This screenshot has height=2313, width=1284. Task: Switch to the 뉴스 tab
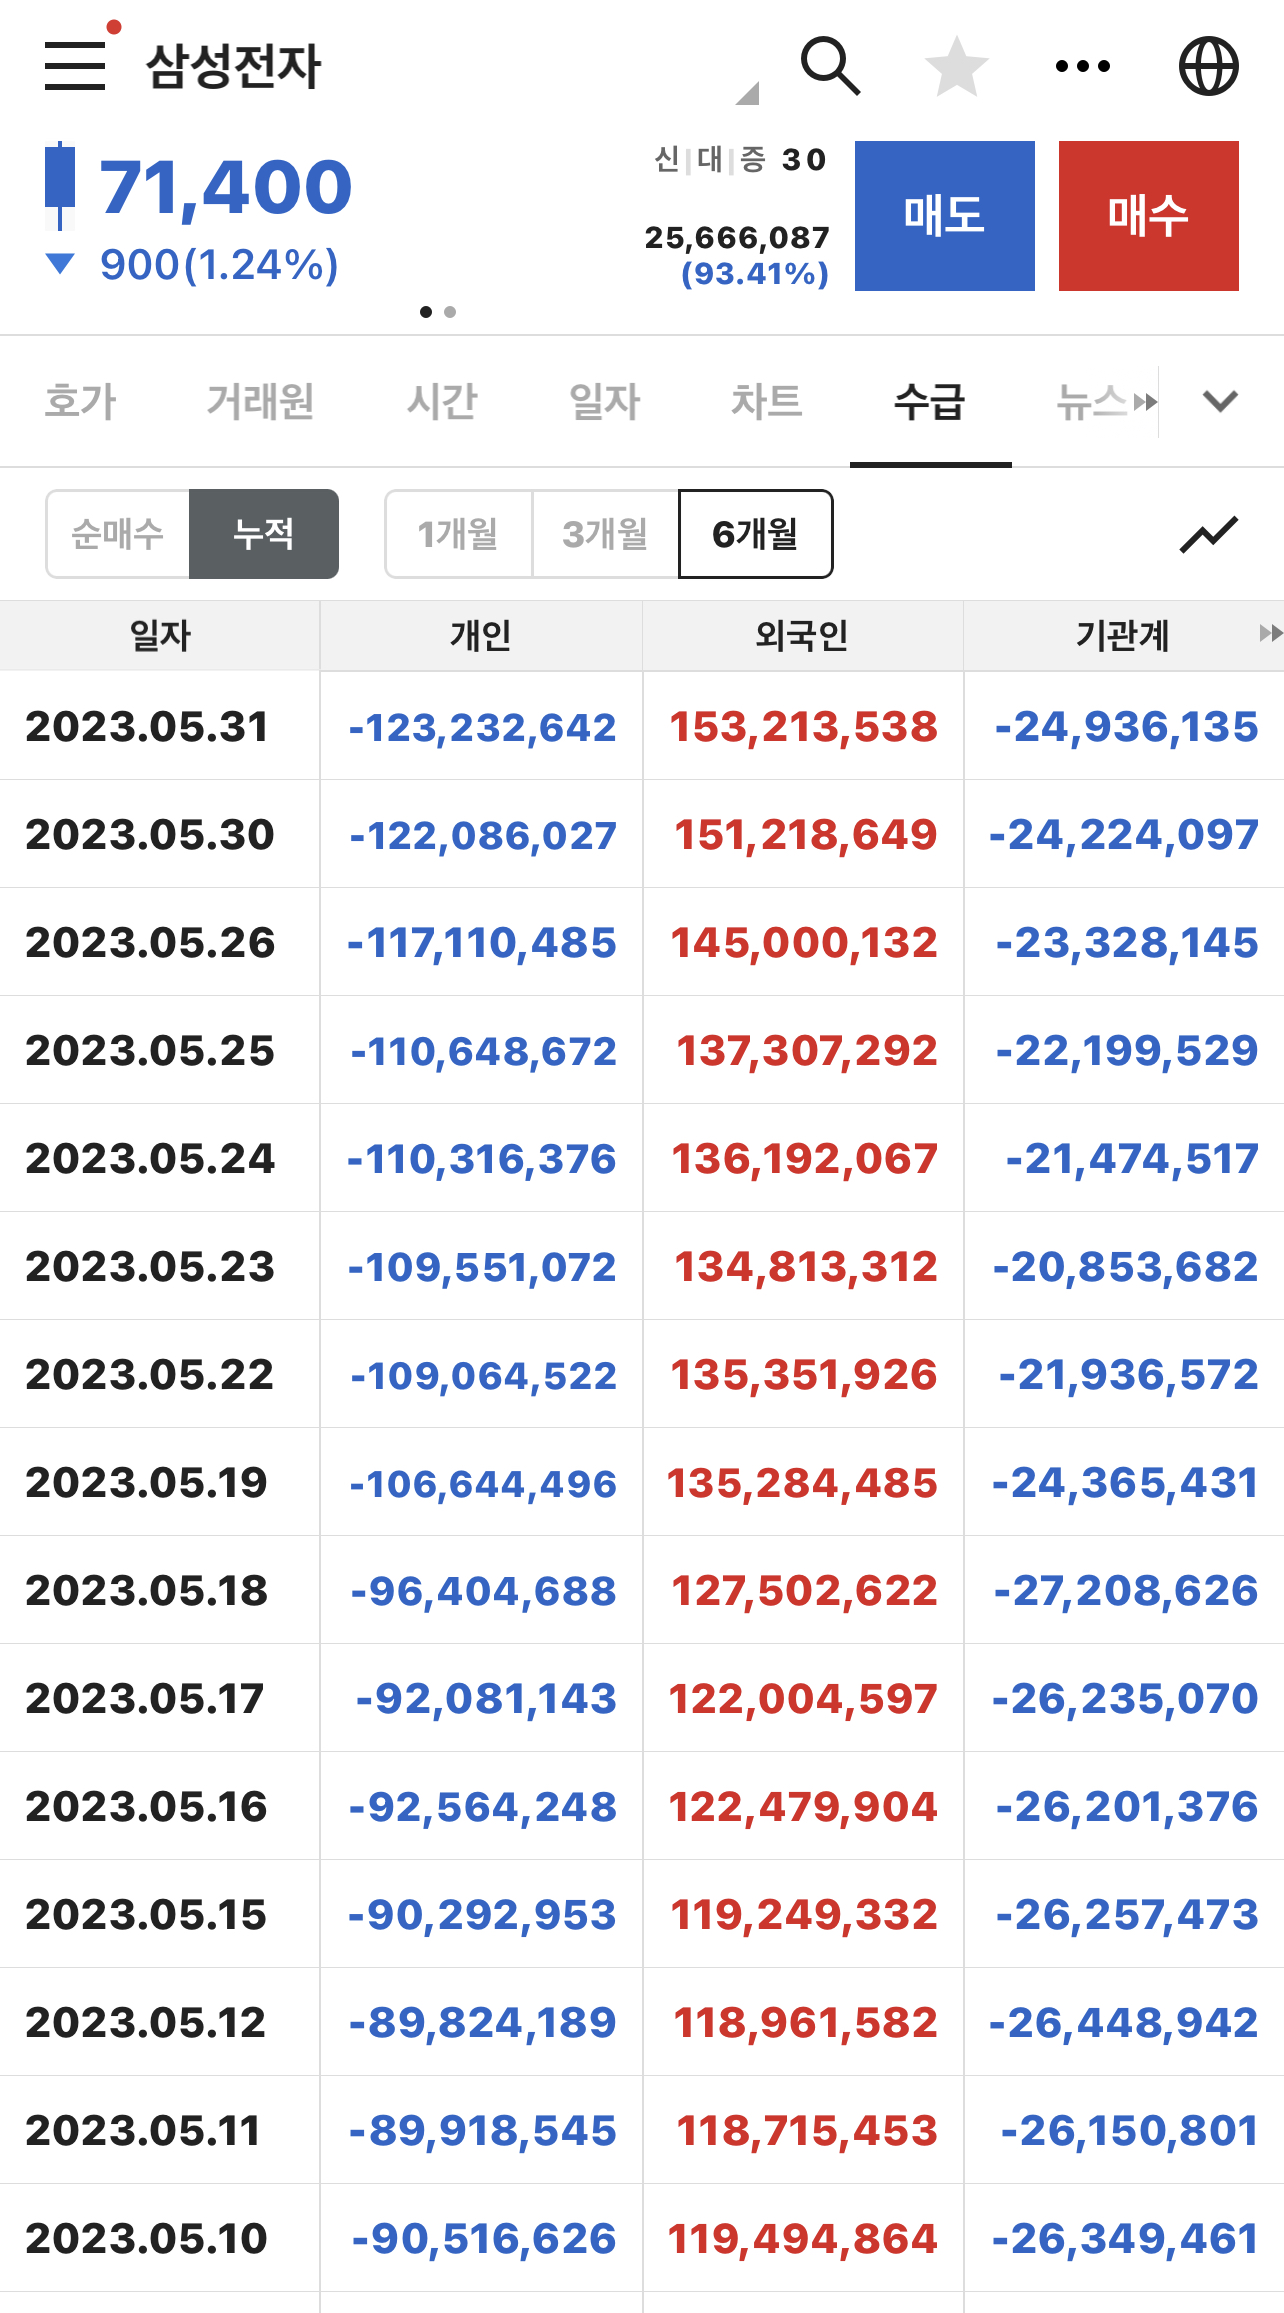pos(1092,401)
